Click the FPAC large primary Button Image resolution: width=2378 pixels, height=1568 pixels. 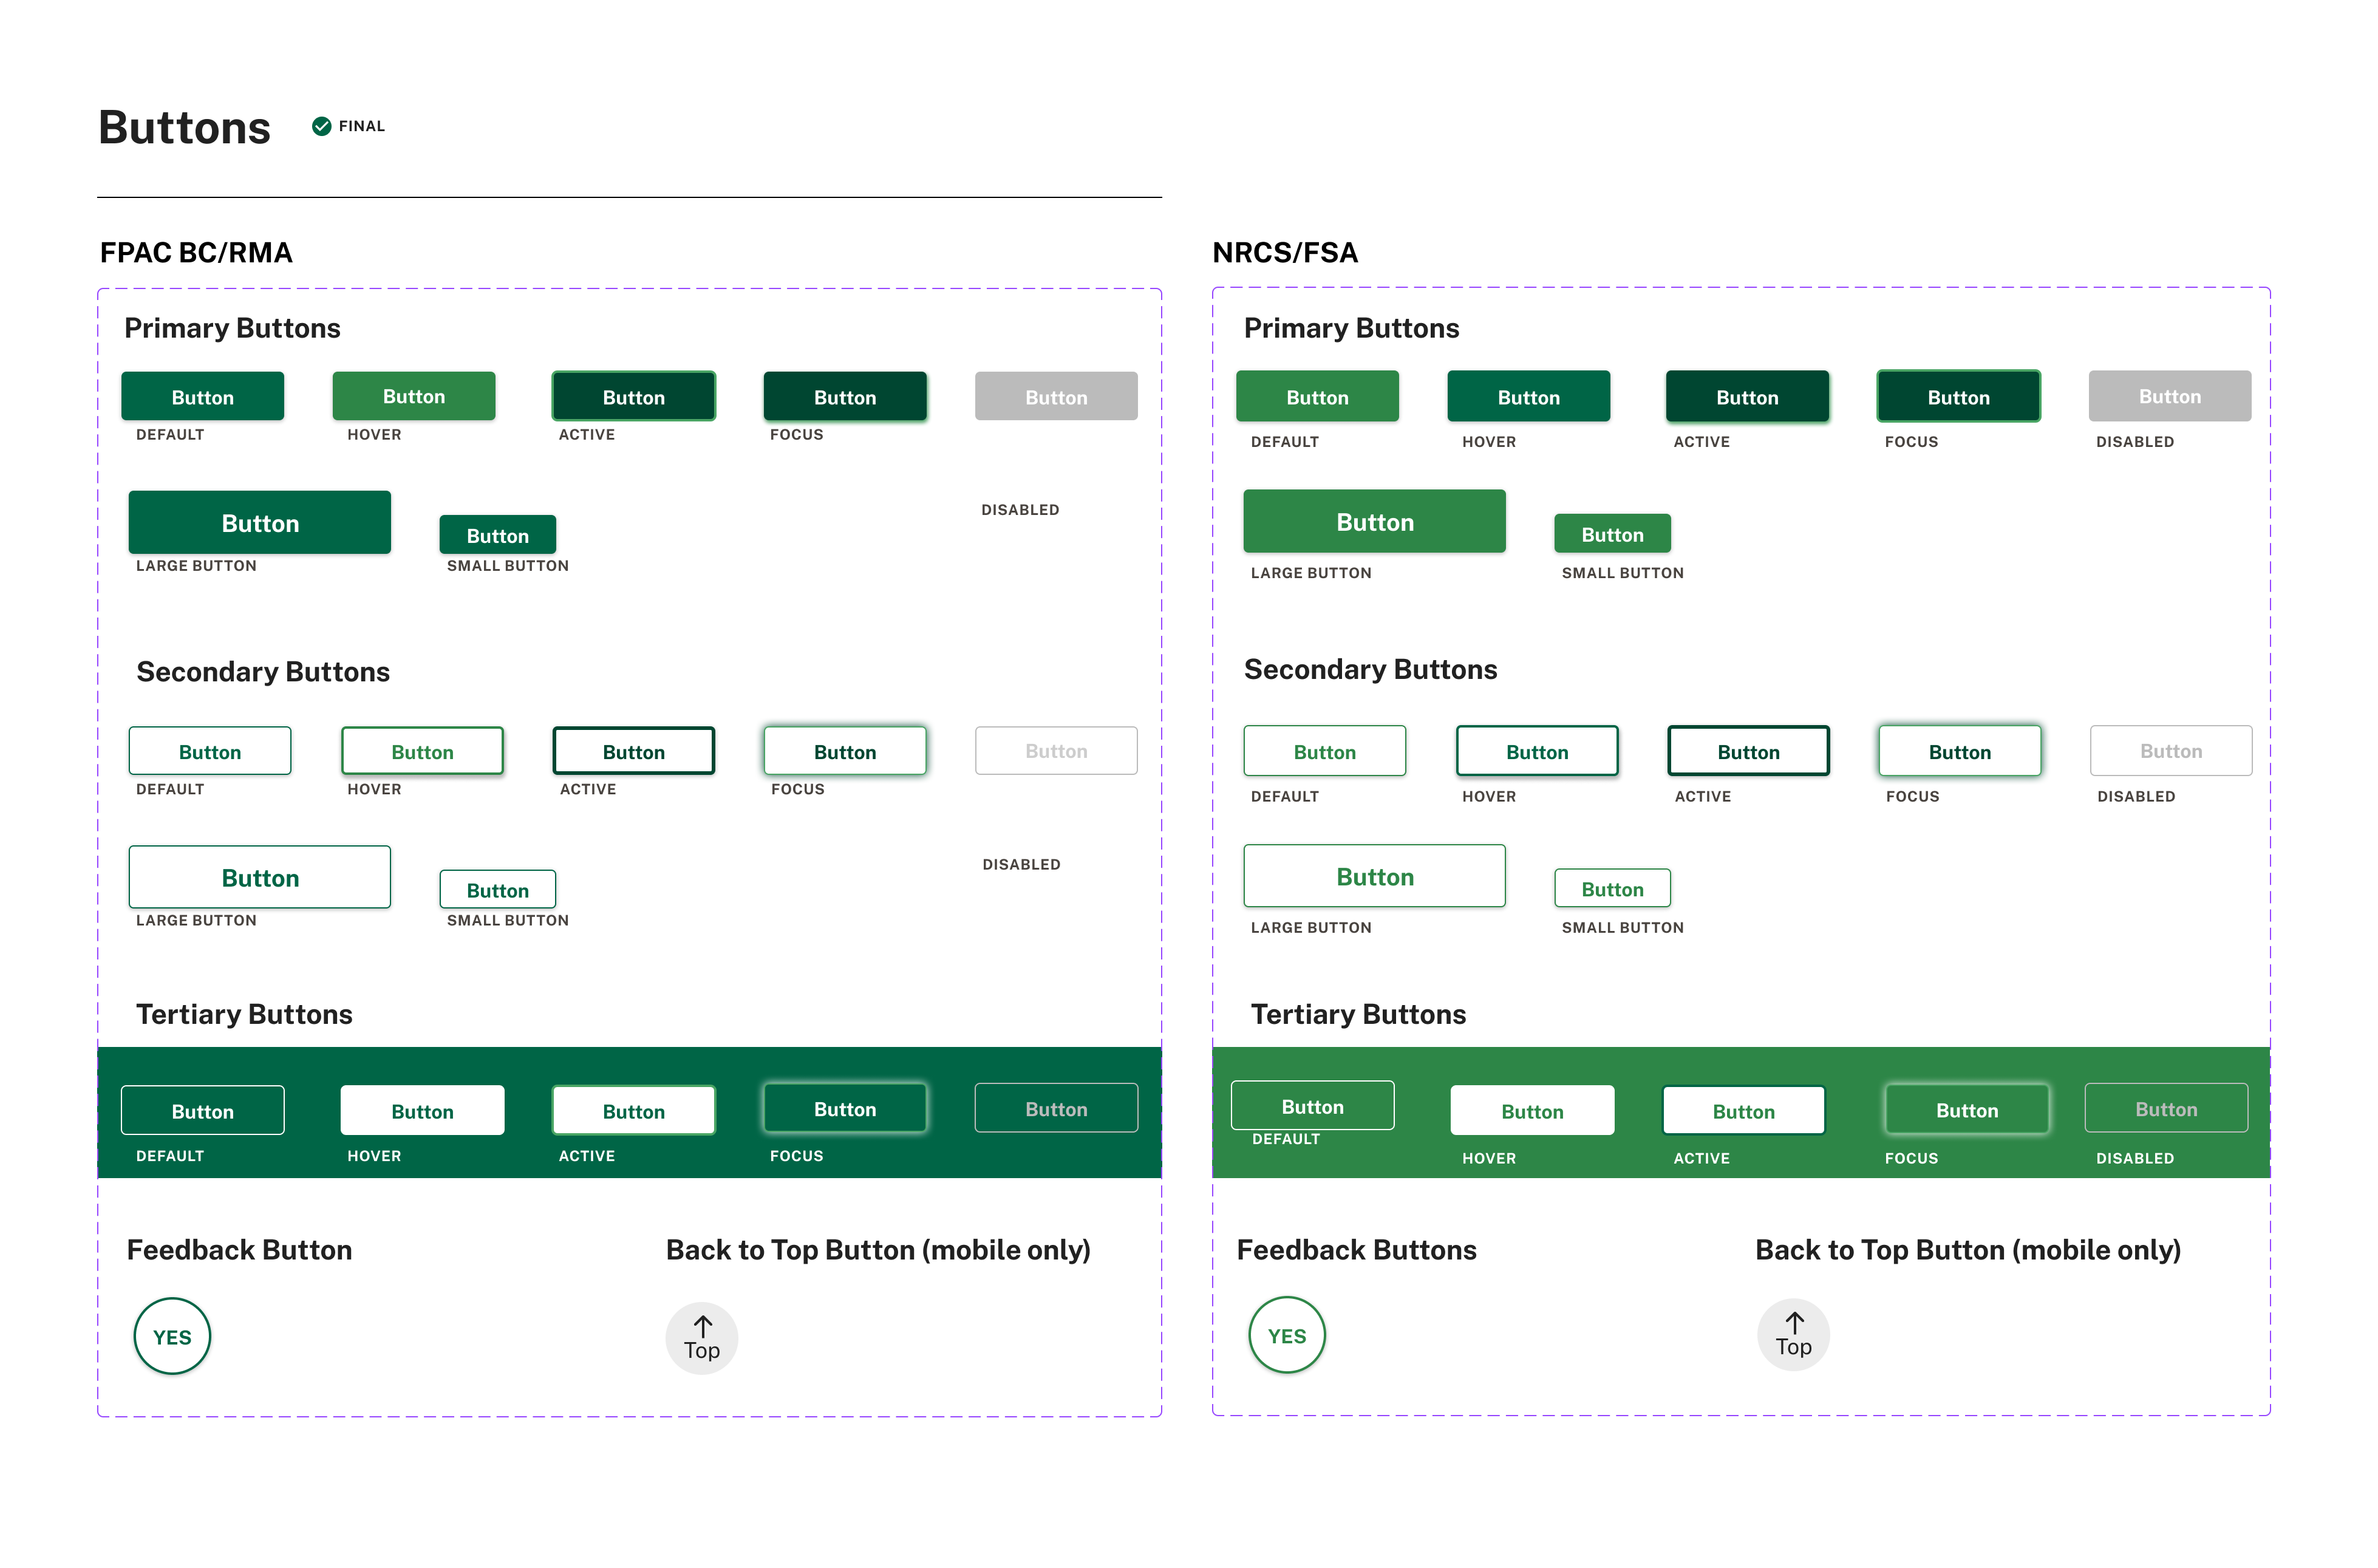click(x=260, y=523)
